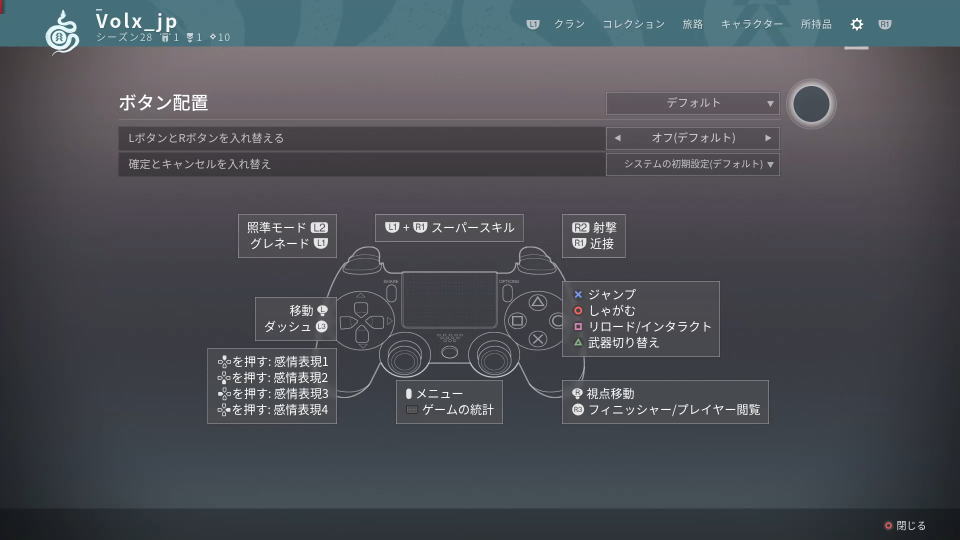The width and height of the screenshot is (960, 540).
Task: Click the 武器切り替え label
Action: pos(624,343)
